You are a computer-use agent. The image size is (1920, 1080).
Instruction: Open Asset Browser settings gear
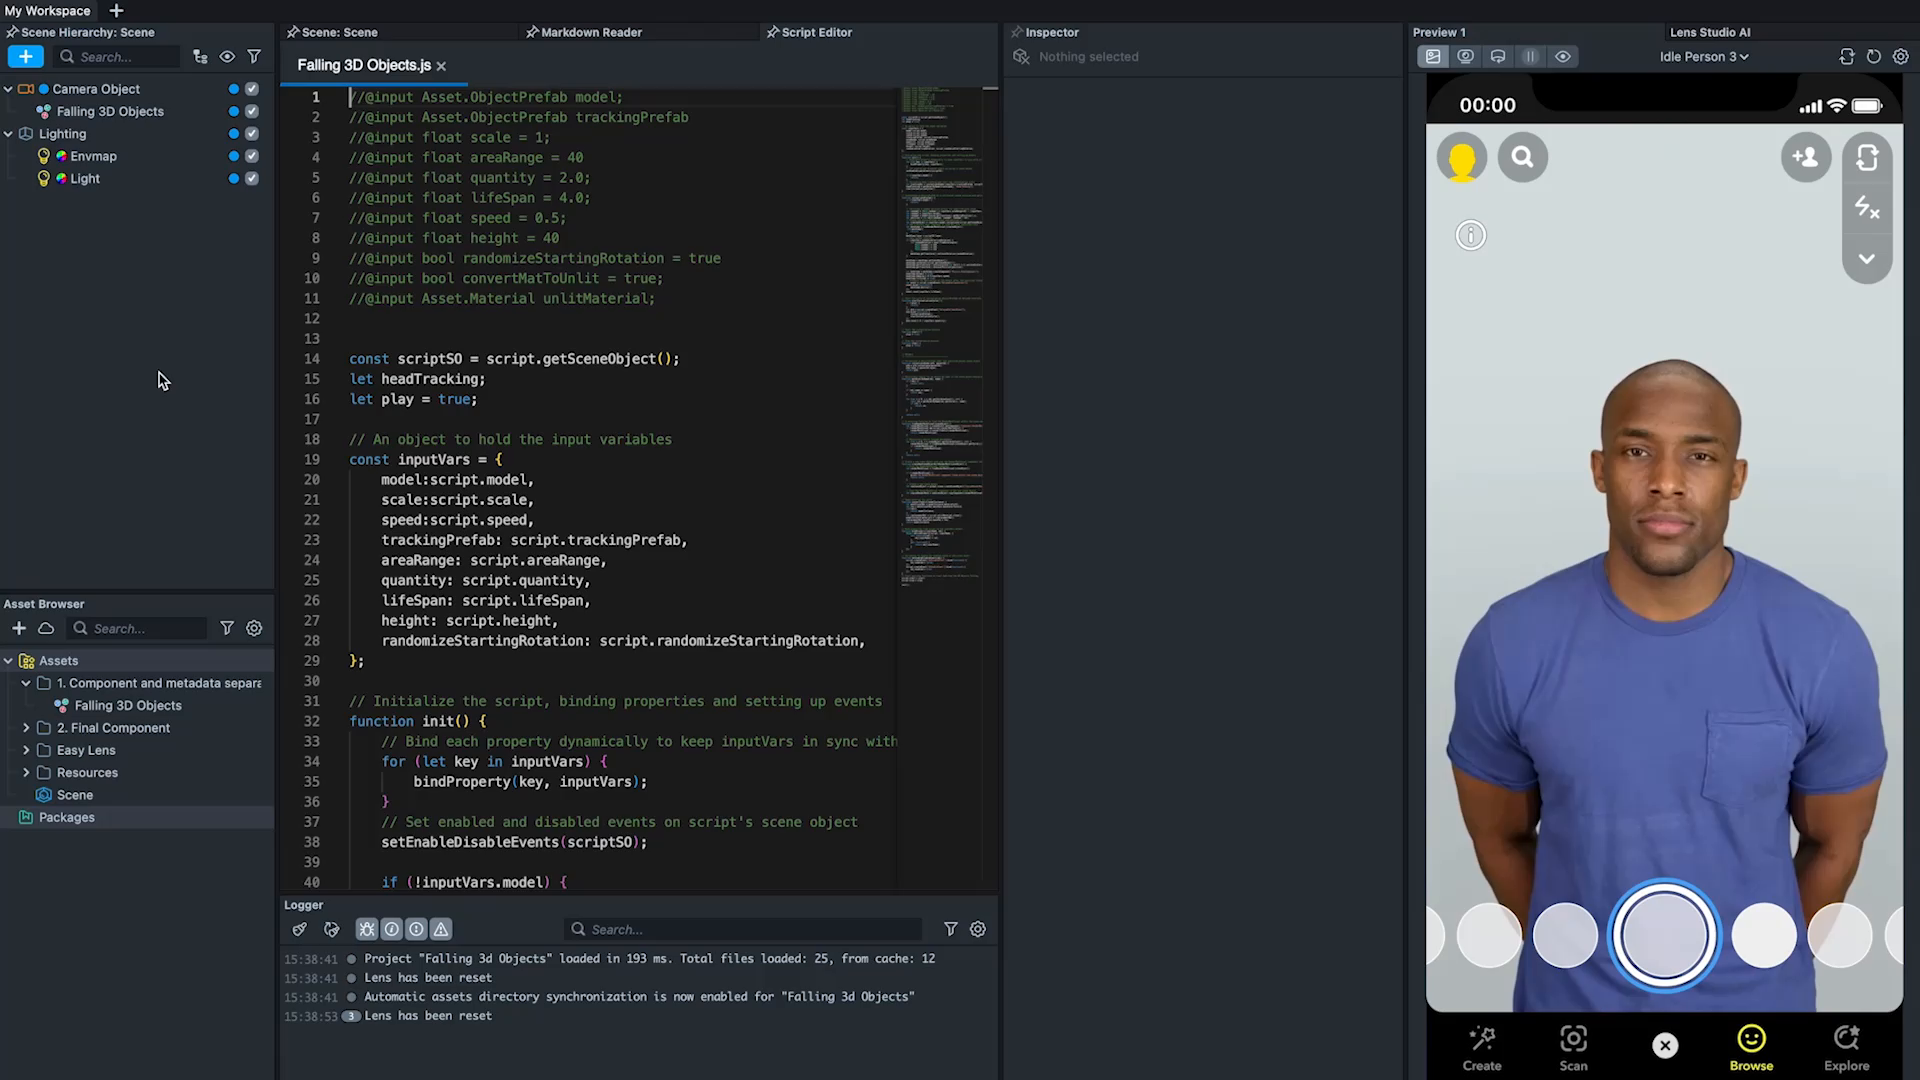click(x=254, y=629)
